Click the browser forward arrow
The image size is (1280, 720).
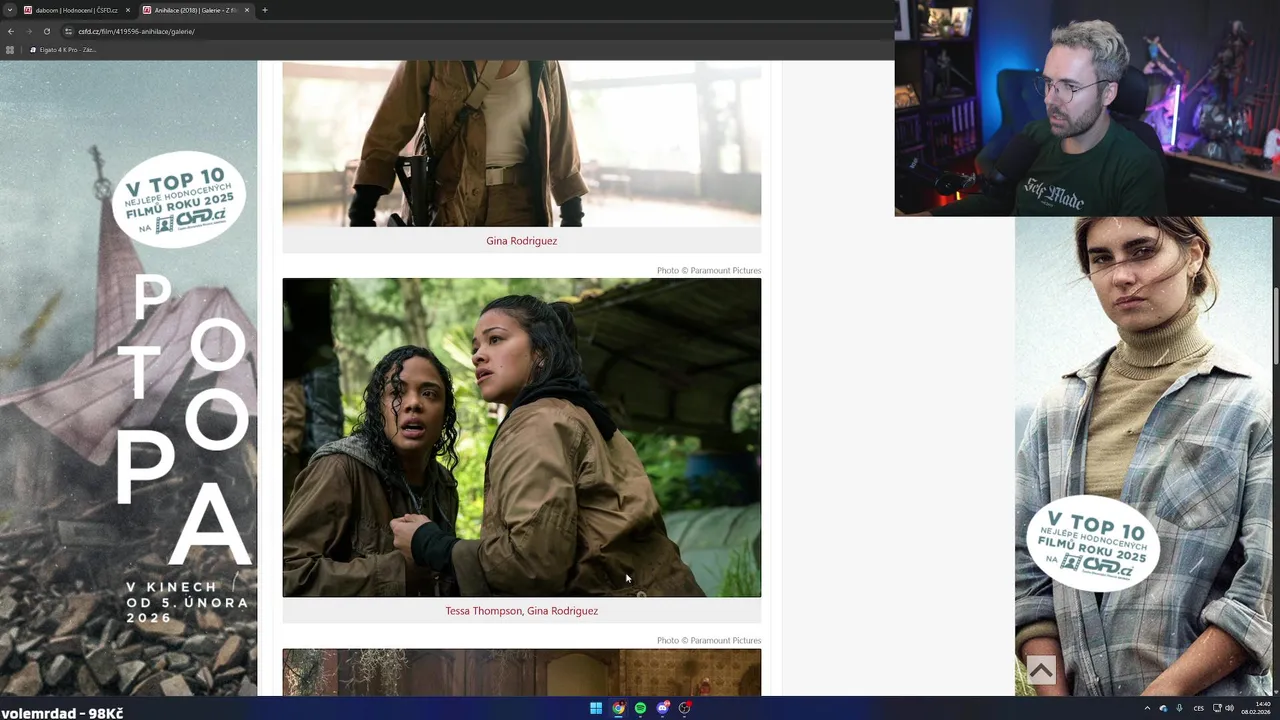tap(28, 31)
